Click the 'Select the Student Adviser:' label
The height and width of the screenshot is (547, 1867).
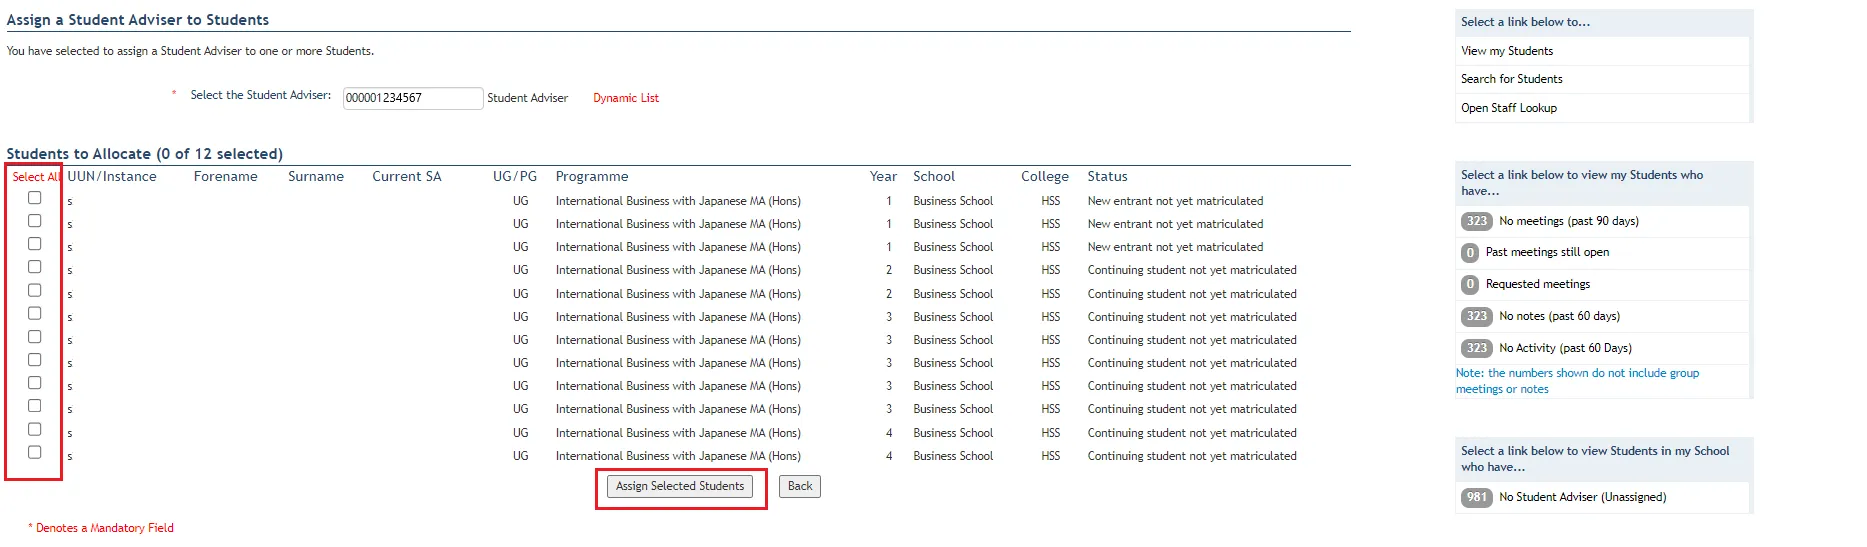pyautogui.click(x=260, y=95)
